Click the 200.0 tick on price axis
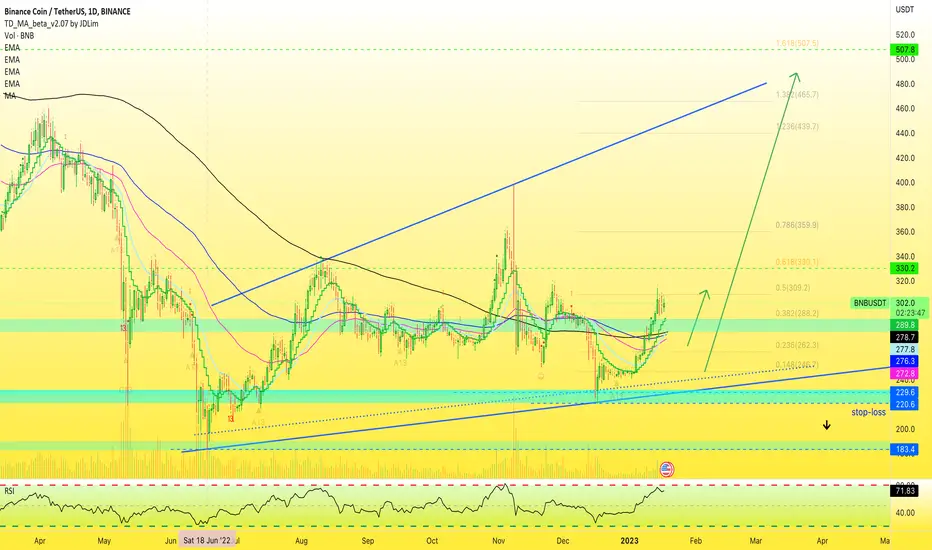 (905, 429)
